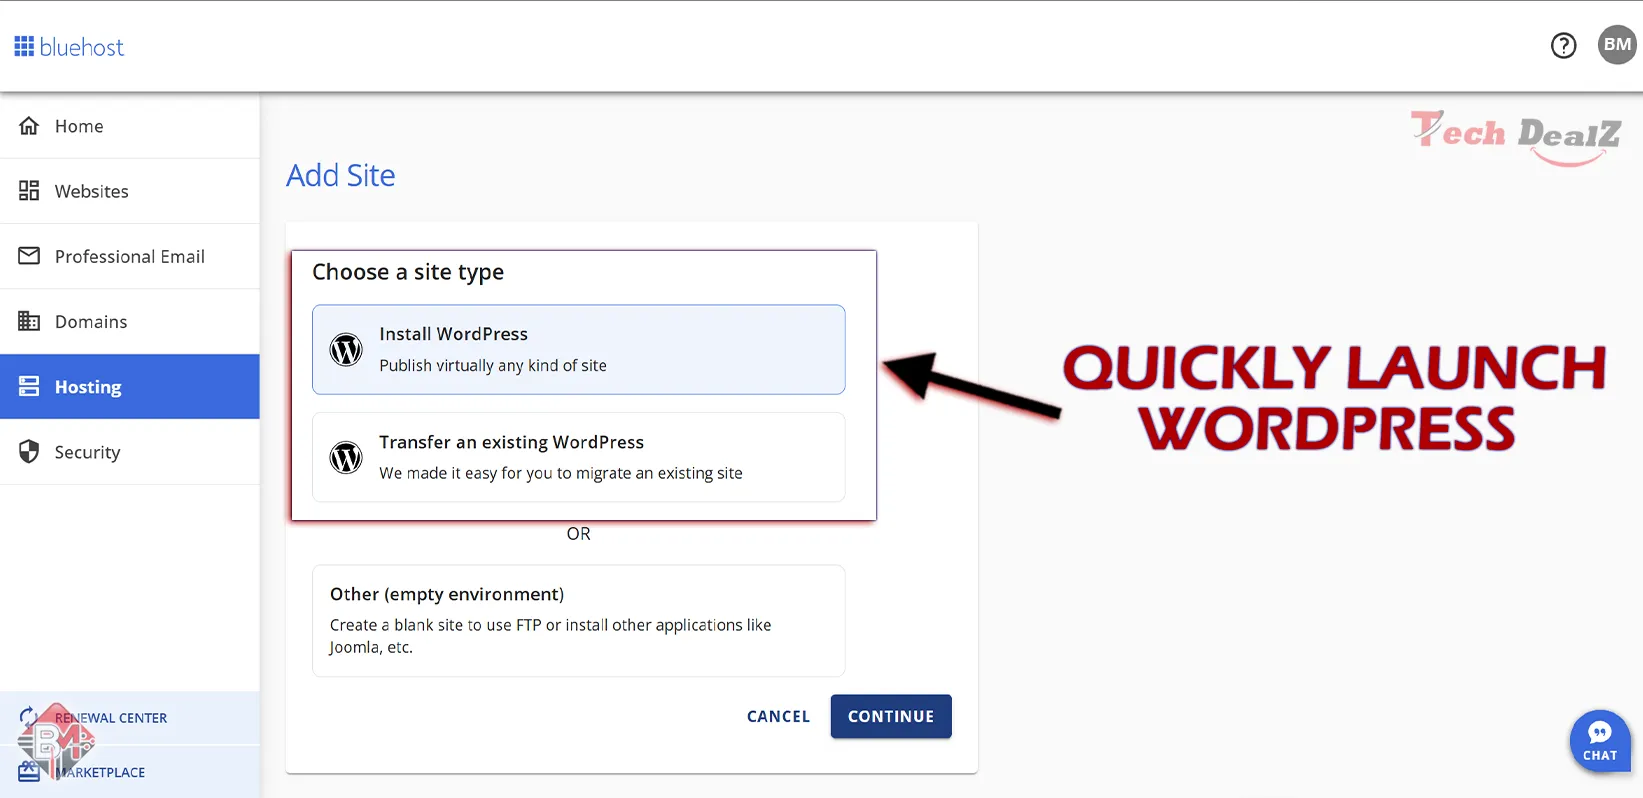Screen dimensions: 1643x798
Task: Choose the Install WordPress option card
Action: [x=578, y=350]
